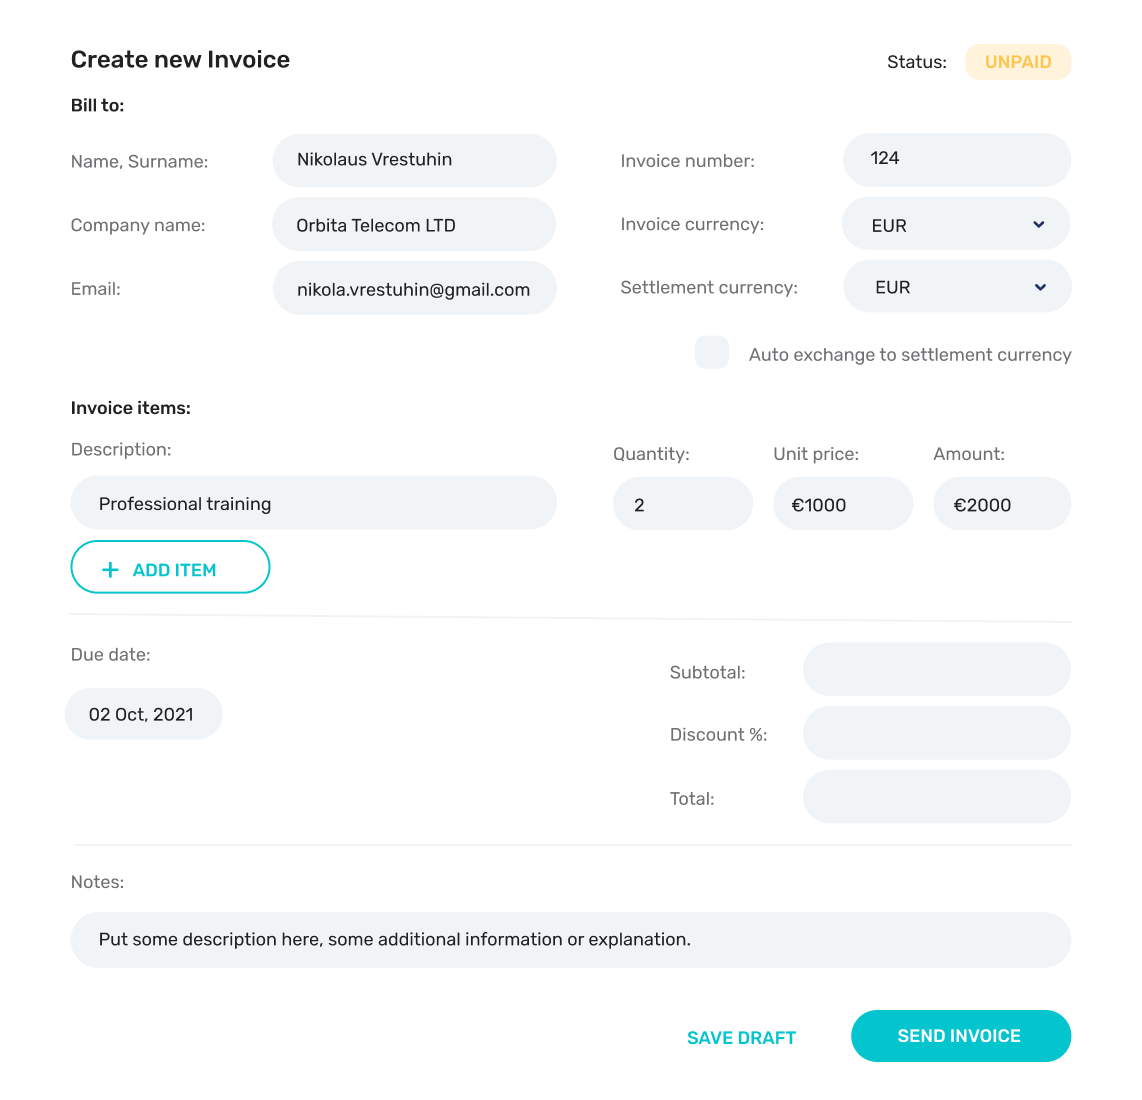
Task: Click the UNPAID status badge
Action: 1017,62
